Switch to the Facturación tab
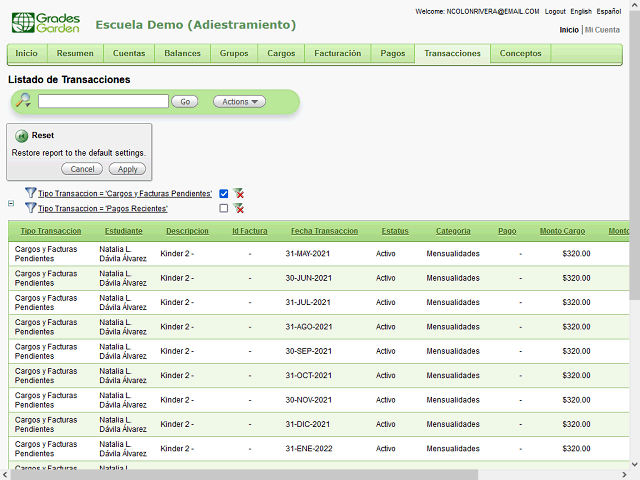The width and height of the screenshot is (640, 480). (337, 53)
